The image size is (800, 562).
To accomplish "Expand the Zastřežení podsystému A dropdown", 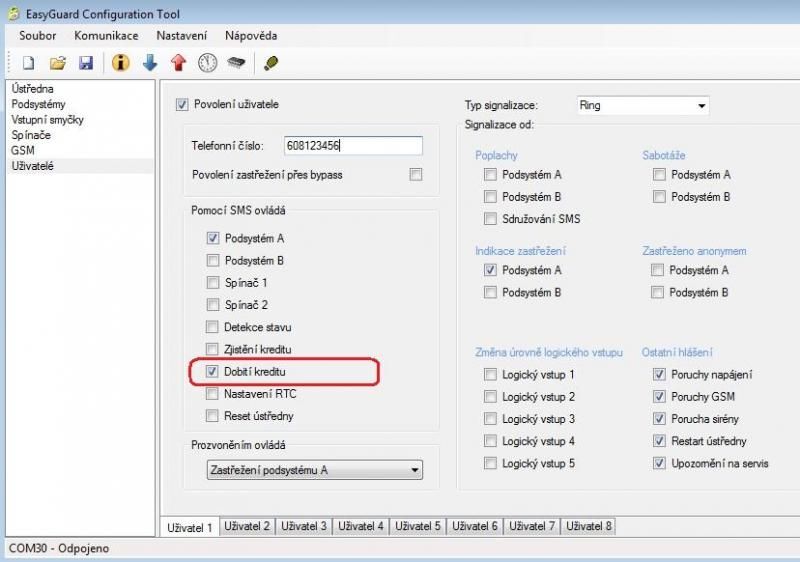I will 313,470.
